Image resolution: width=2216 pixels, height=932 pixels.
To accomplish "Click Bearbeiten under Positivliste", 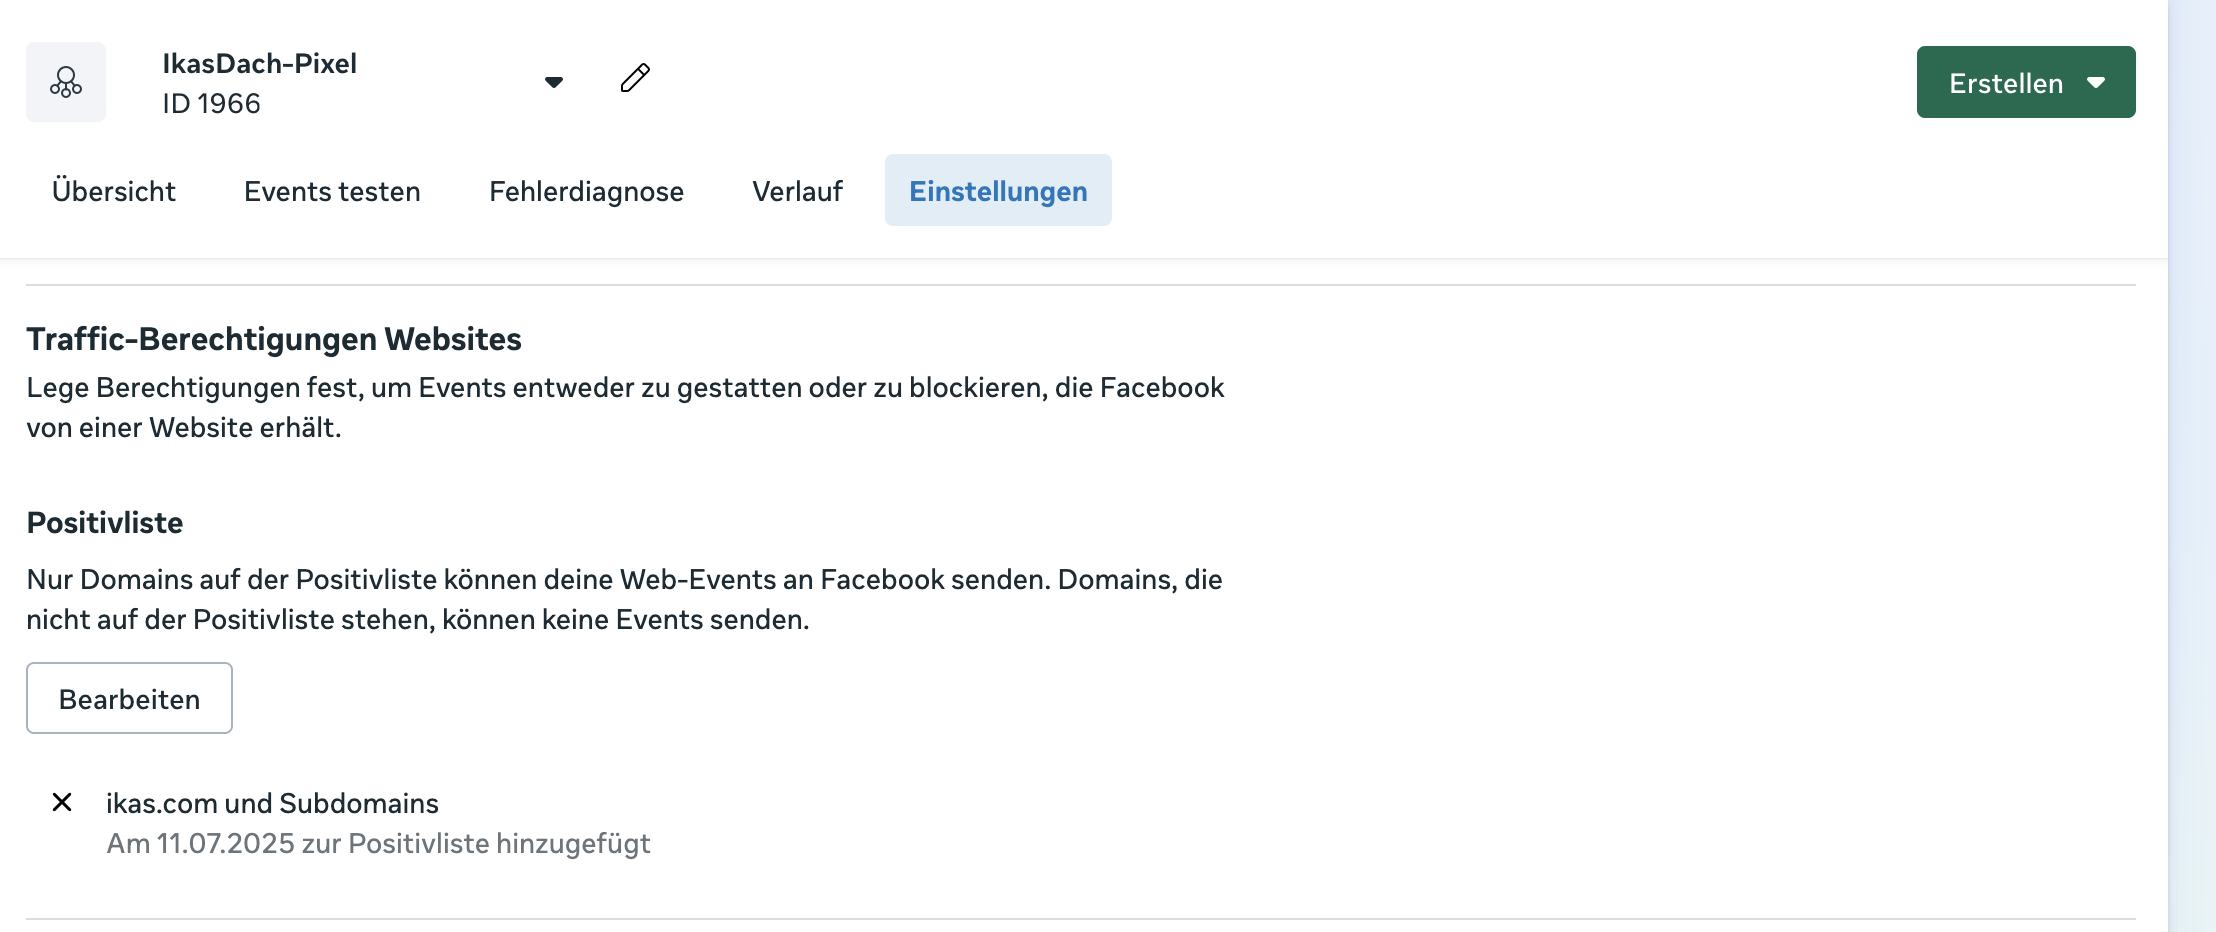I will [130, 698].
